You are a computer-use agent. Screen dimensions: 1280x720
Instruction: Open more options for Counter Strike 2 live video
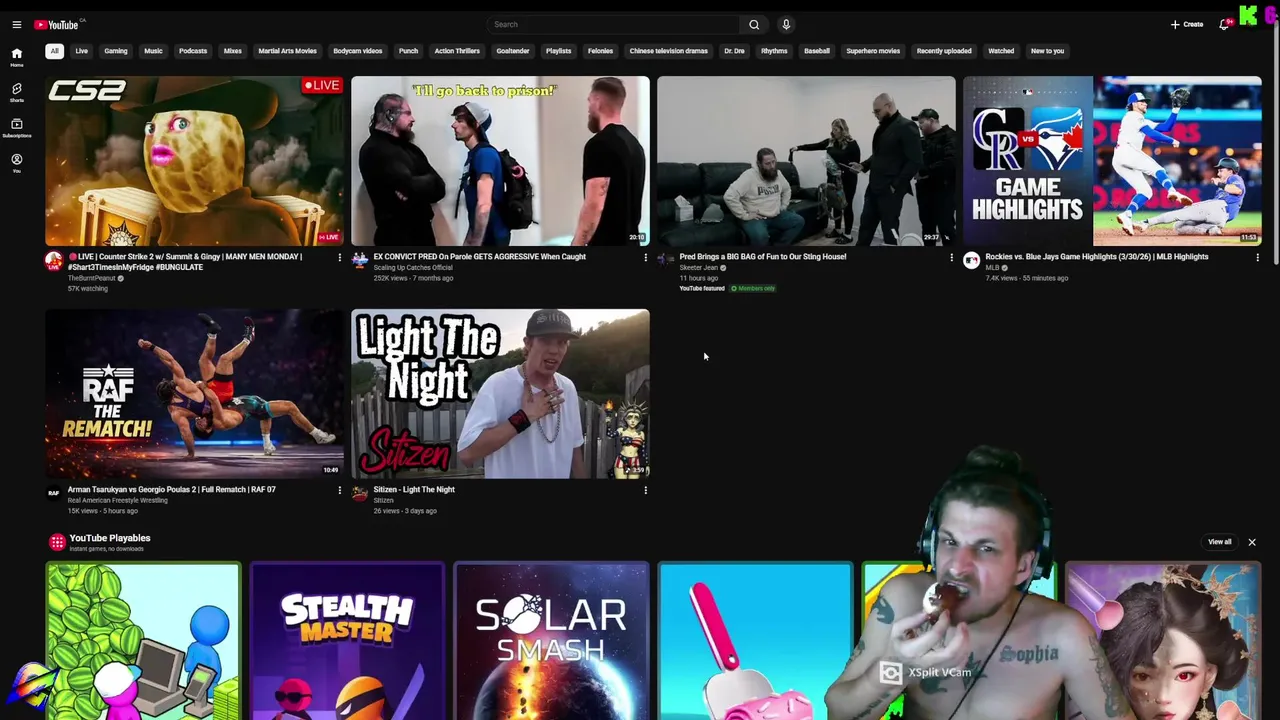[339, 257]
